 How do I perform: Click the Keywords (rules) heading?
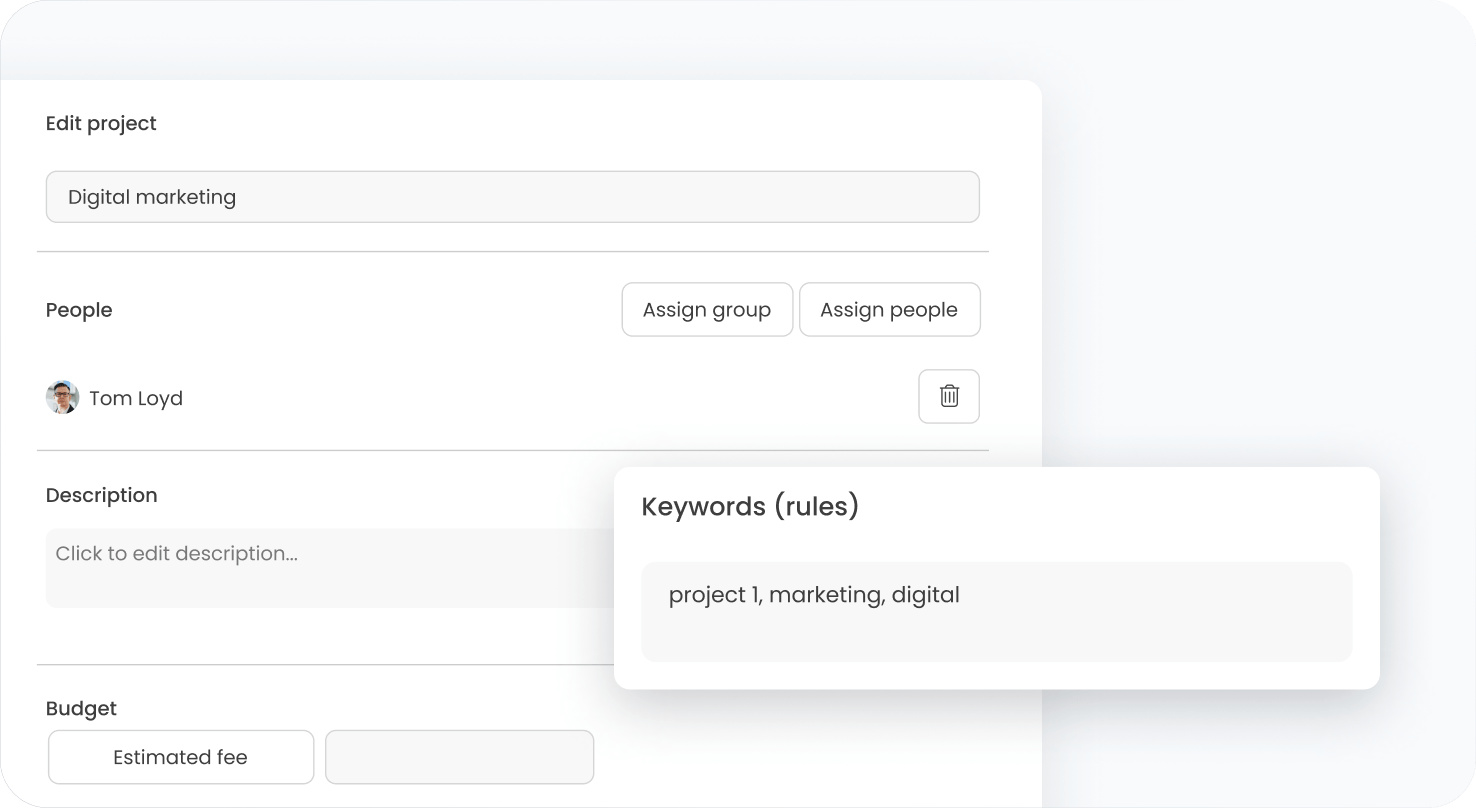[x=750, y=506]
